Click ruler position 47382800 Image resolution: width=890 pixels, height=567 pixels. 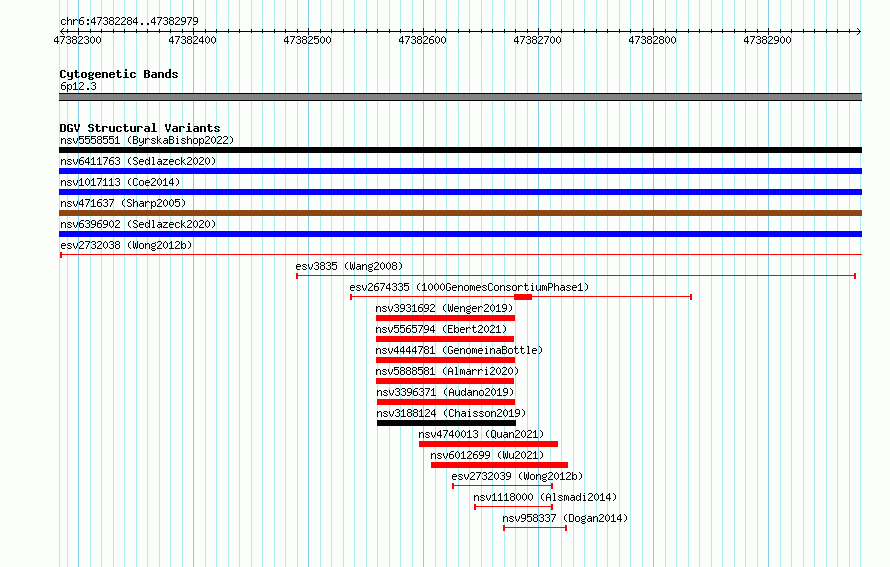[652, 40]
